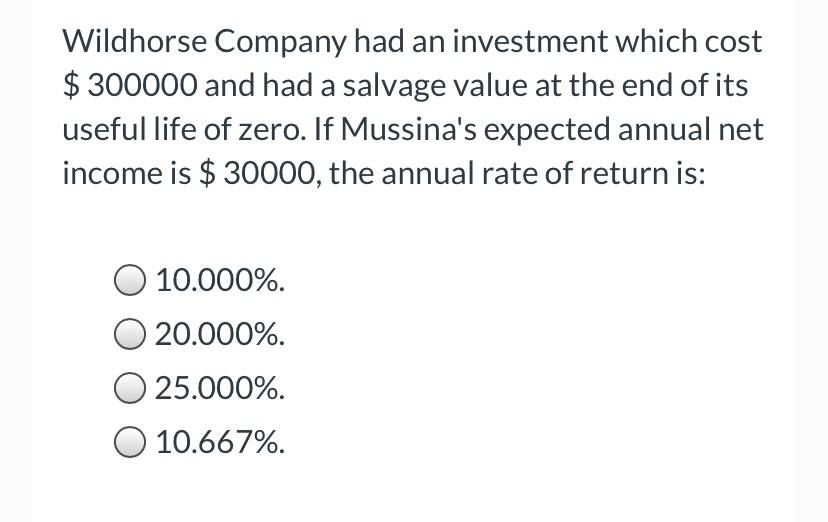Click the word "Company" in first line
This screenshot has height=522, width=828.
[x=280, y=43]
